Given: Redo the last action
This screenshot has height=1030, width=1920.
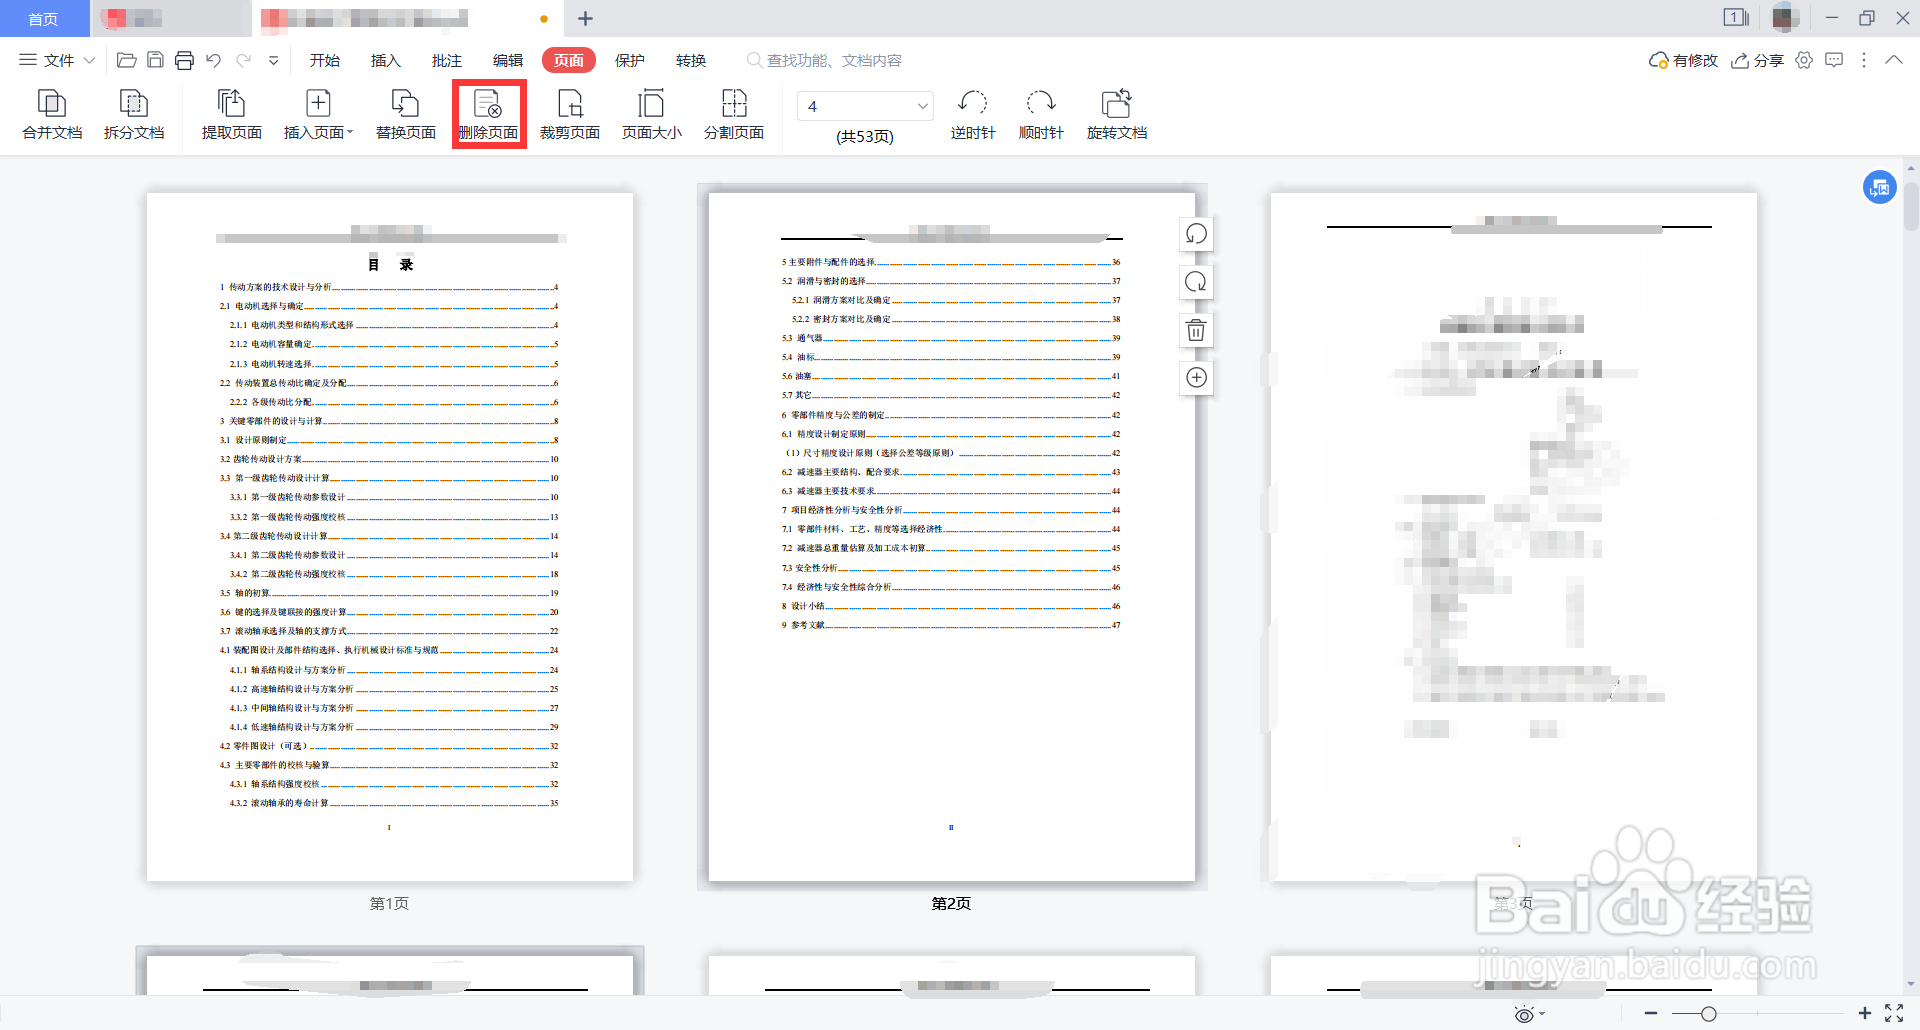Looking at the screenshot, I should (x=243, y=60).
